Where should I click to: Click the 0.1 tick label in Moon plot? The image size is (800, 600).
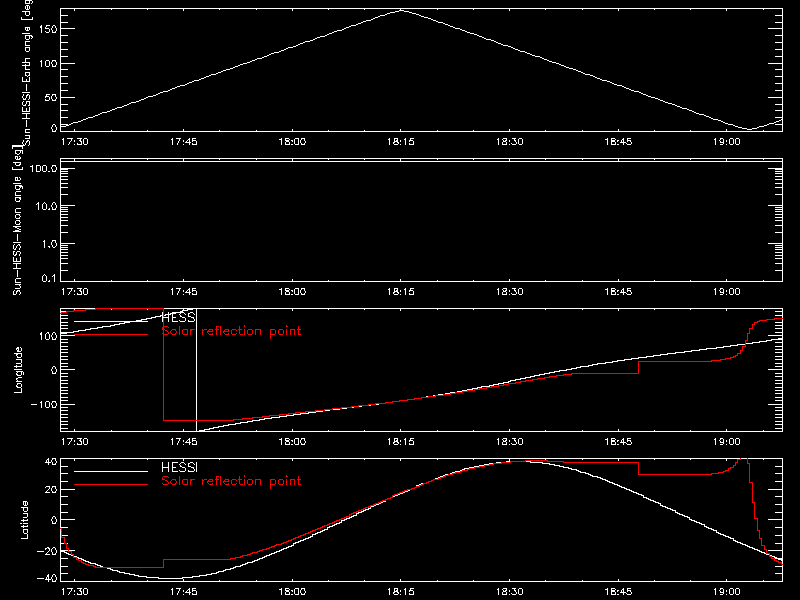pyautogui.click(x=49, y=278)
